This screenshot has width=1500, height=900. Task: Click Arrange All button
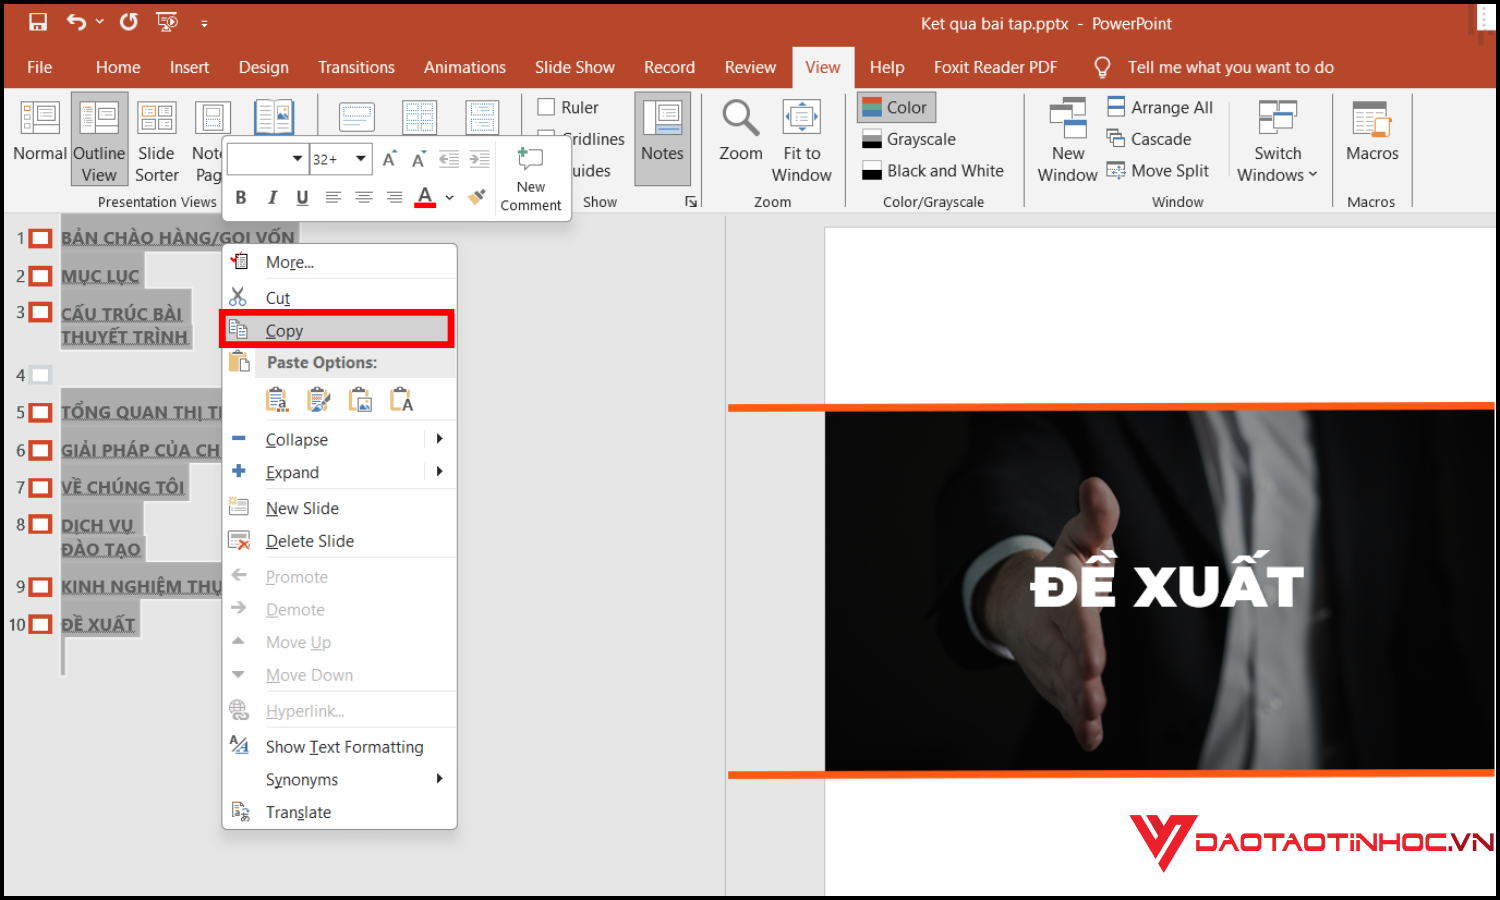tap(1160, 107)
